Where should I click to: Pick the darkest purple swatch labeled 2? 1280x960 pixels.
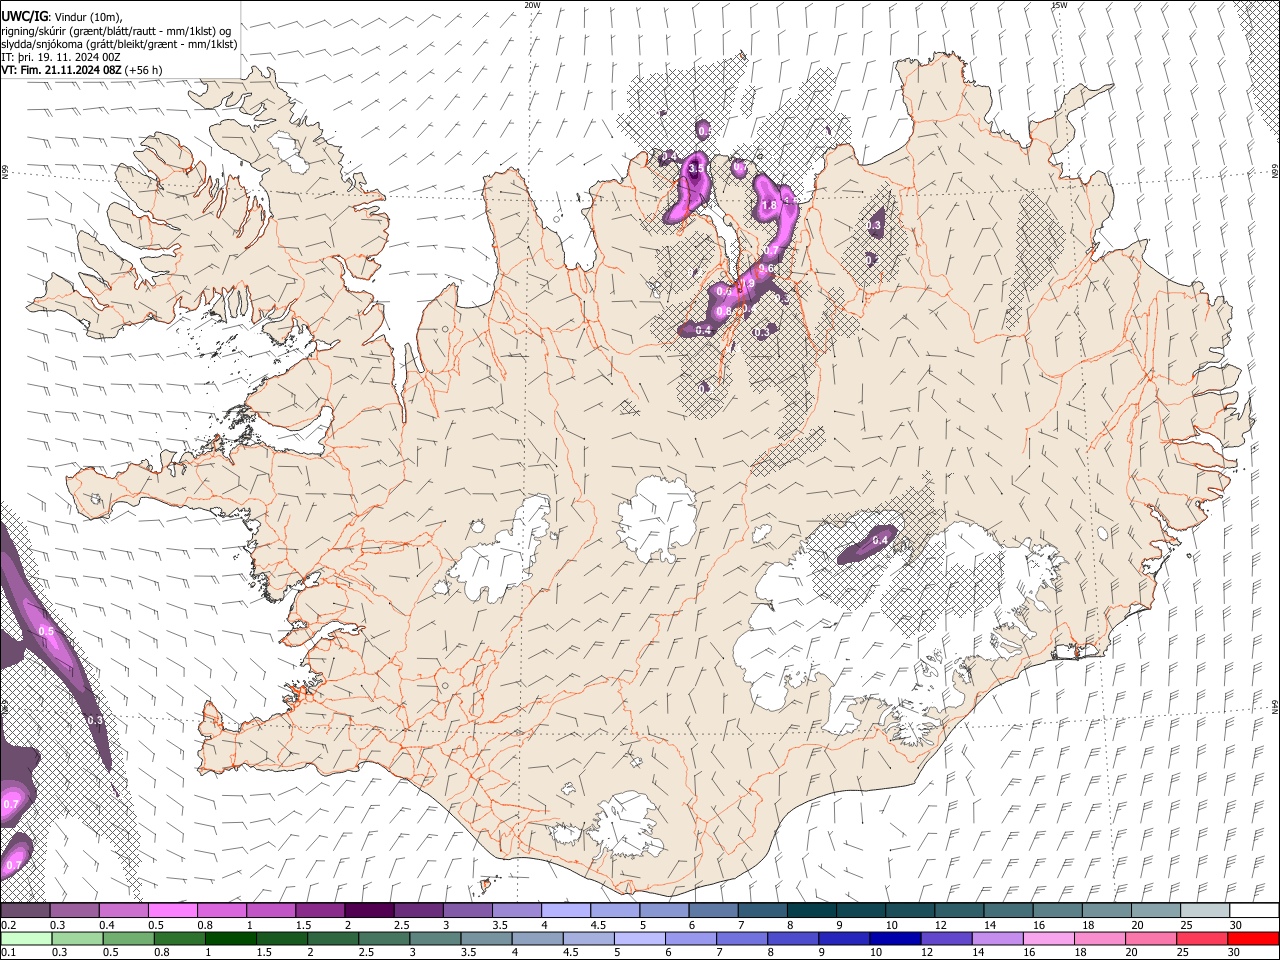(369, 911)
